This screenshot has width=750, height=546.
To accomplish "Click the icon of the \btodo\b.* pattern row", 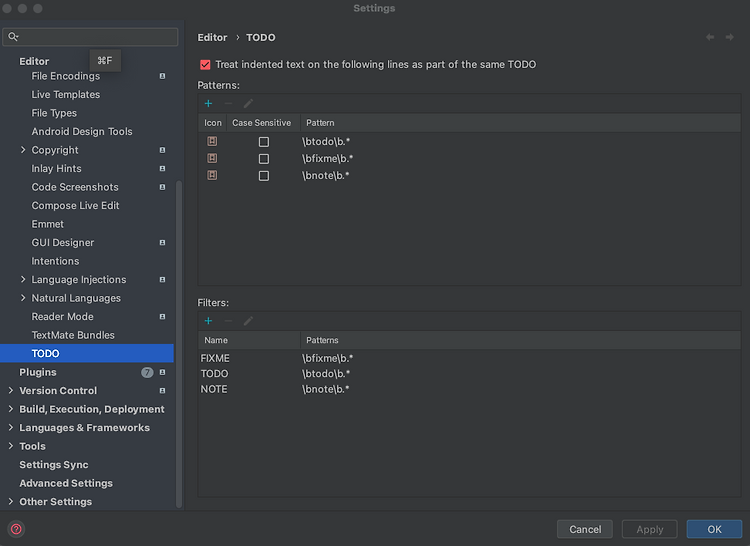I will [212, 141].
